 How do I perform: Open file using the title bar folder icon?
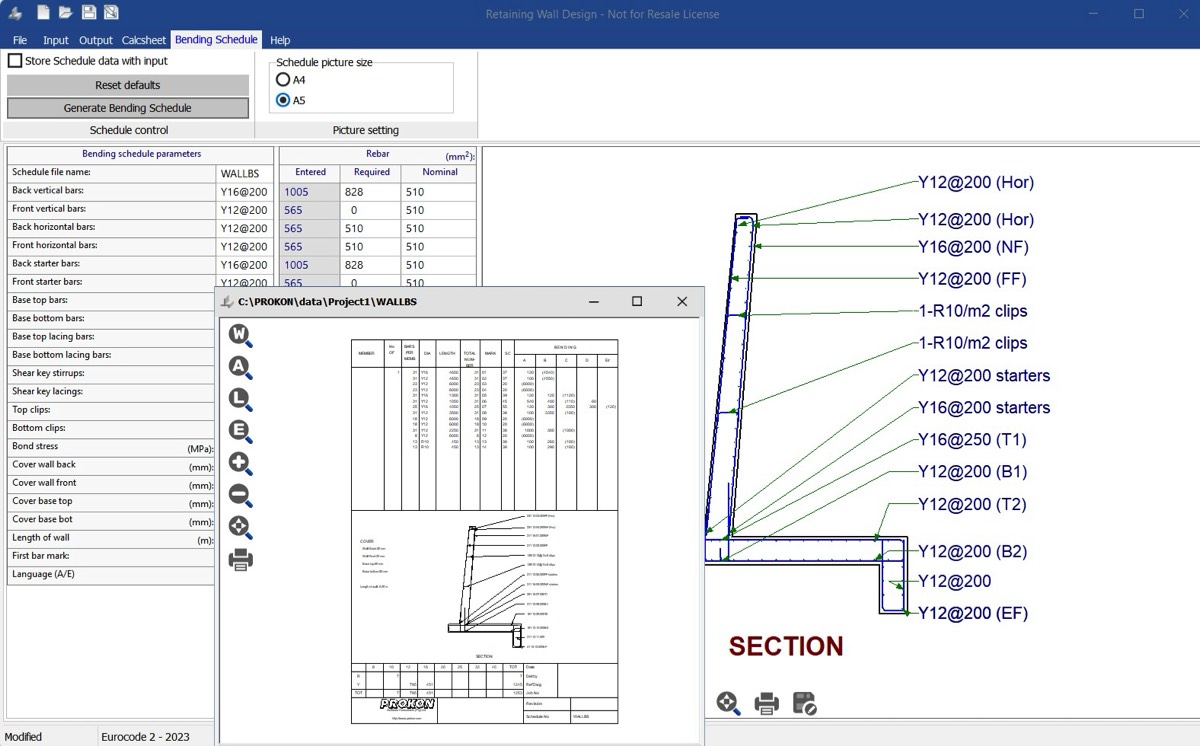(65, 13)
